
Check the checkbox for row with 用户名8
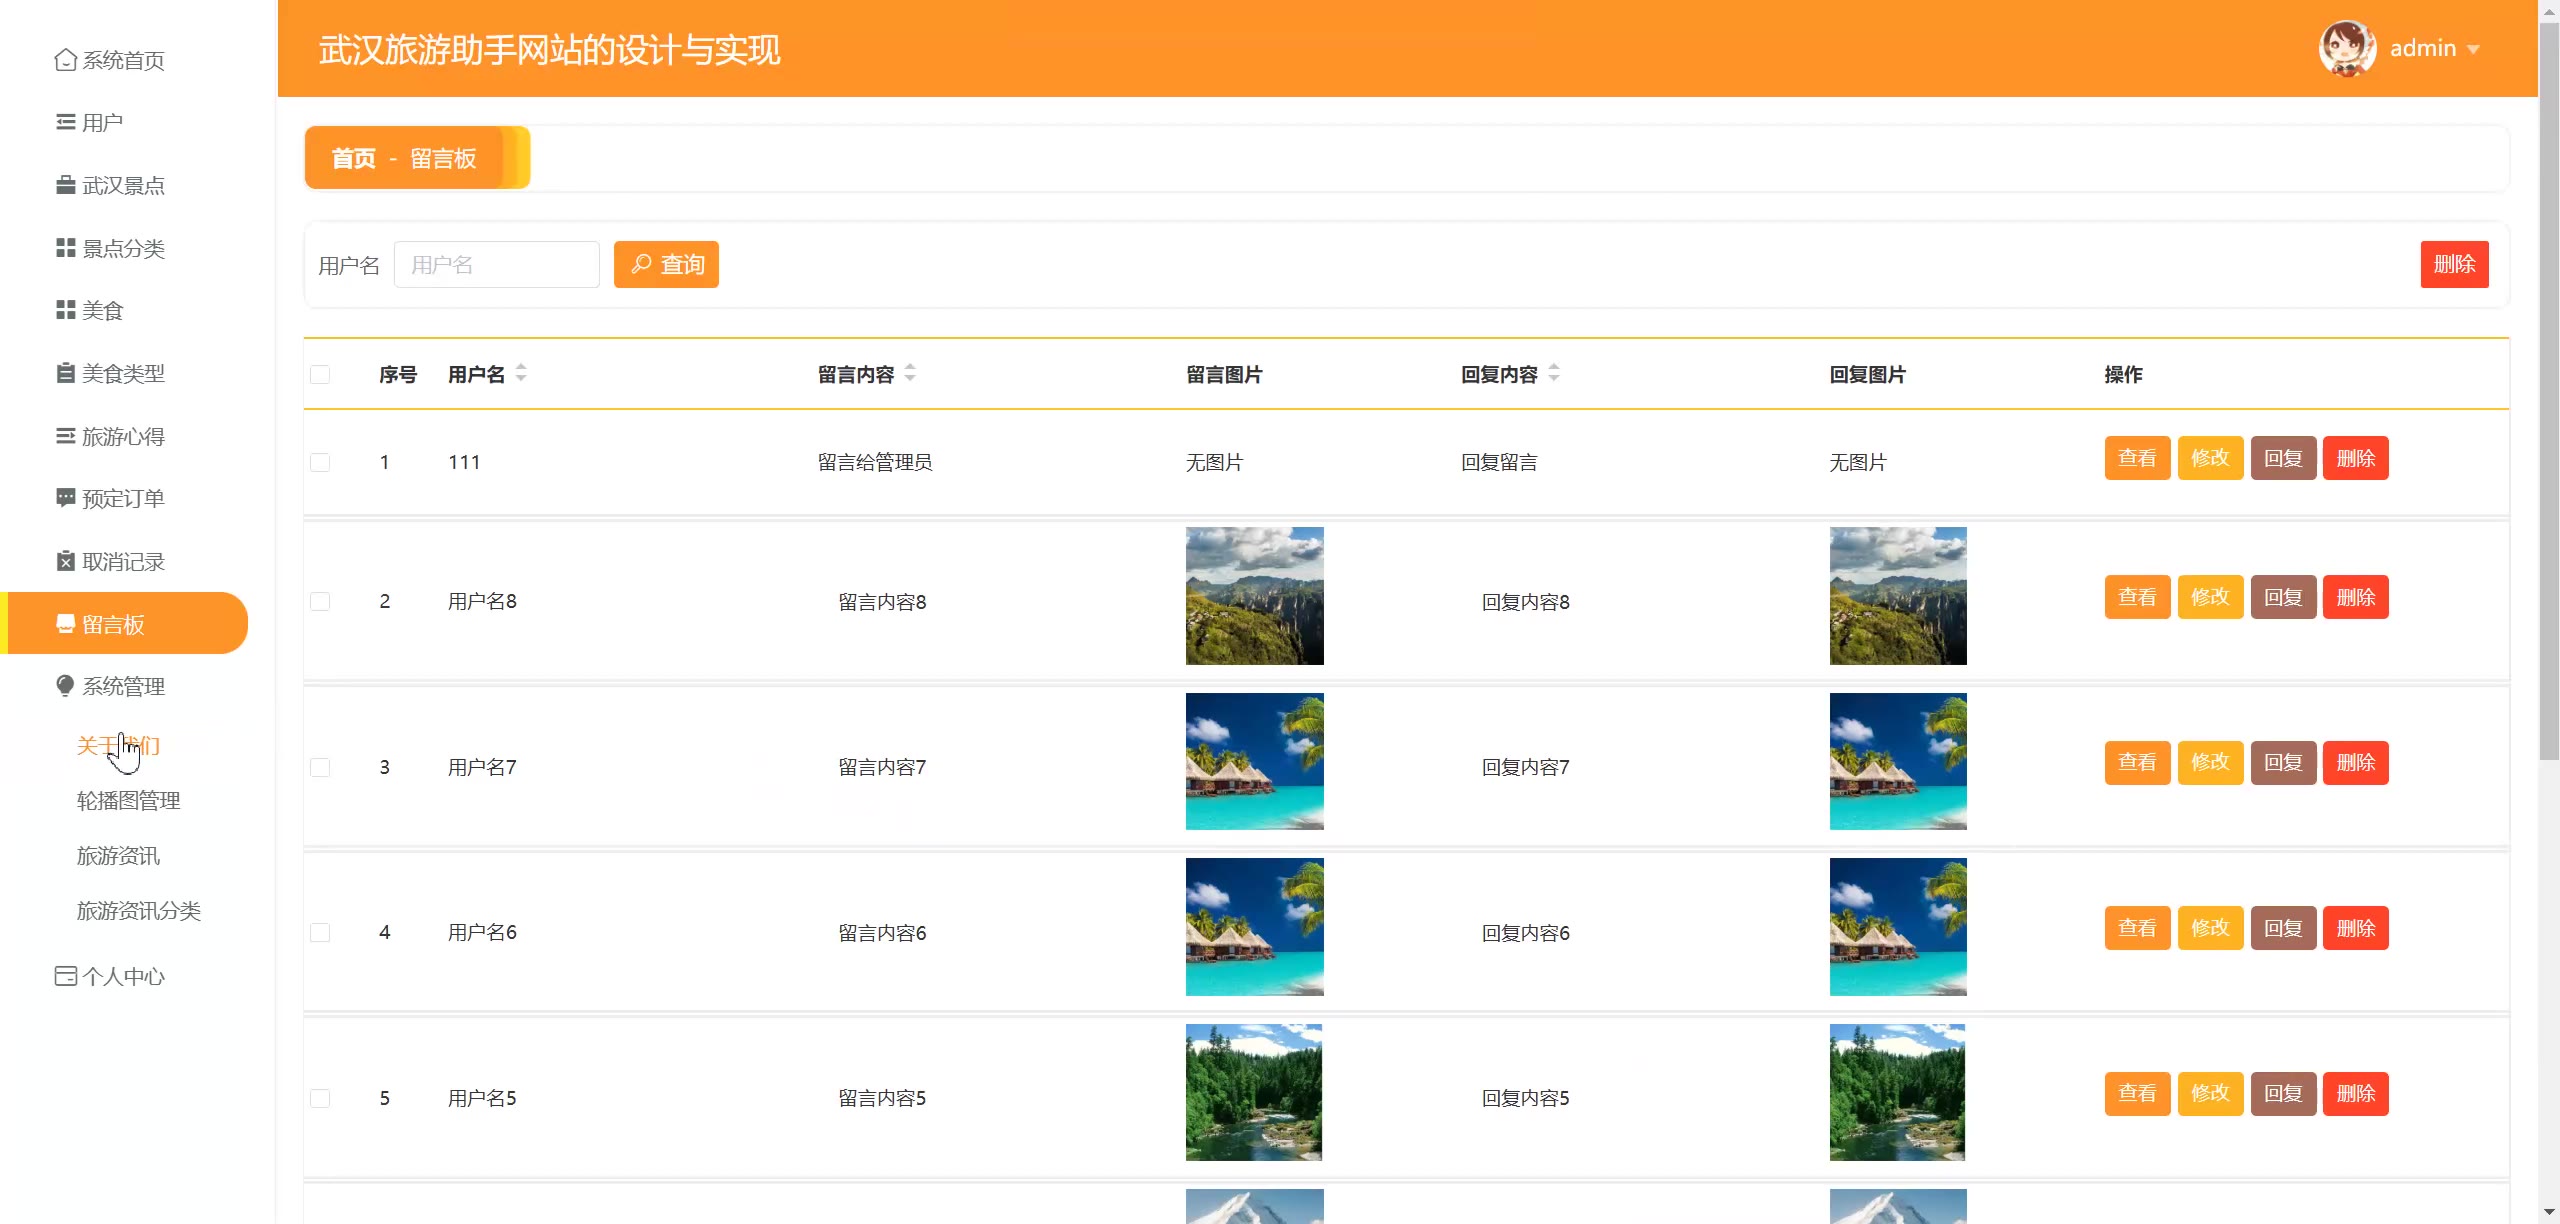point(320,601)
